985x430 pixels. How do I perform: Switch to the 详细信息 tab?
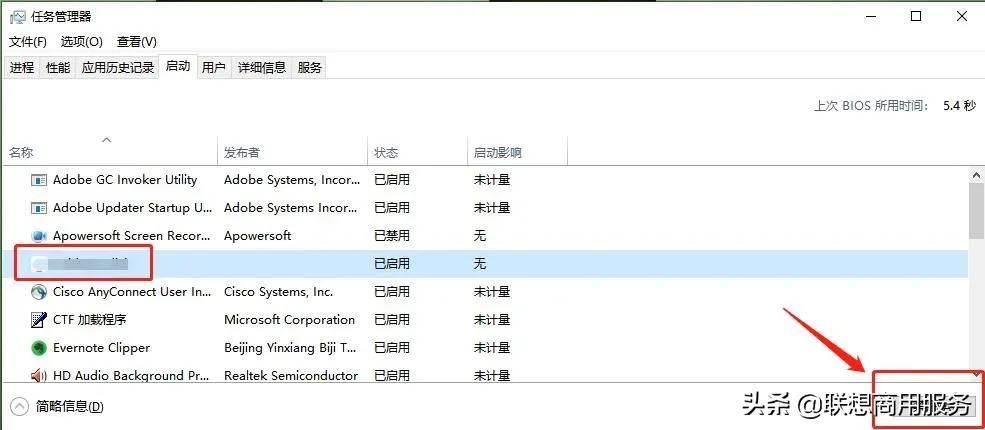(262, 68)
